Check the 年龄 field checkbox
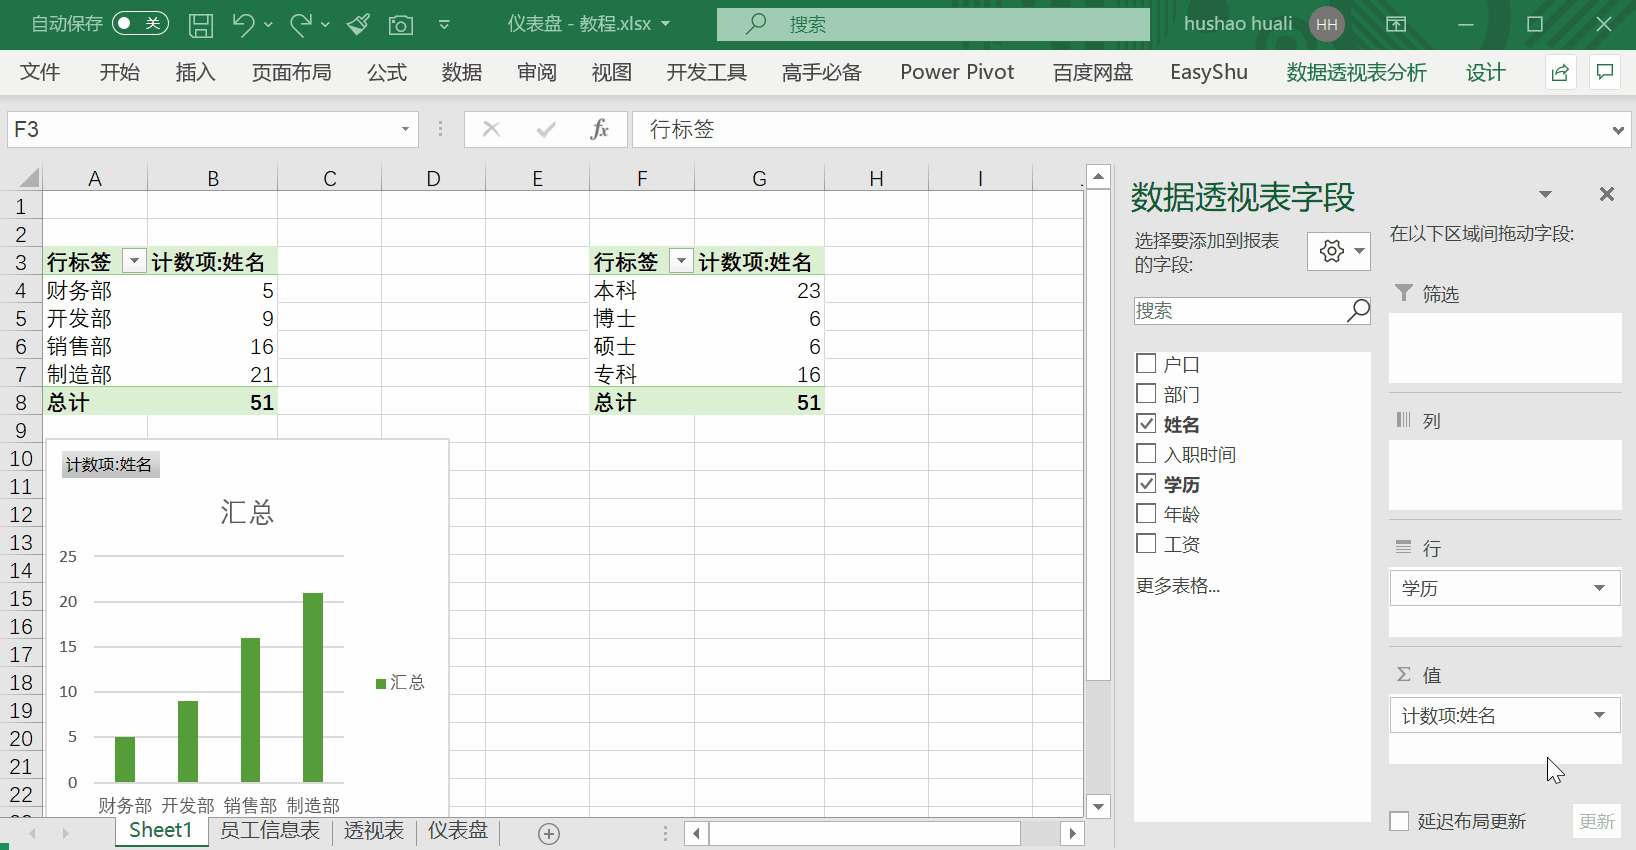The image size is (1636, 850). (1146, 514)
